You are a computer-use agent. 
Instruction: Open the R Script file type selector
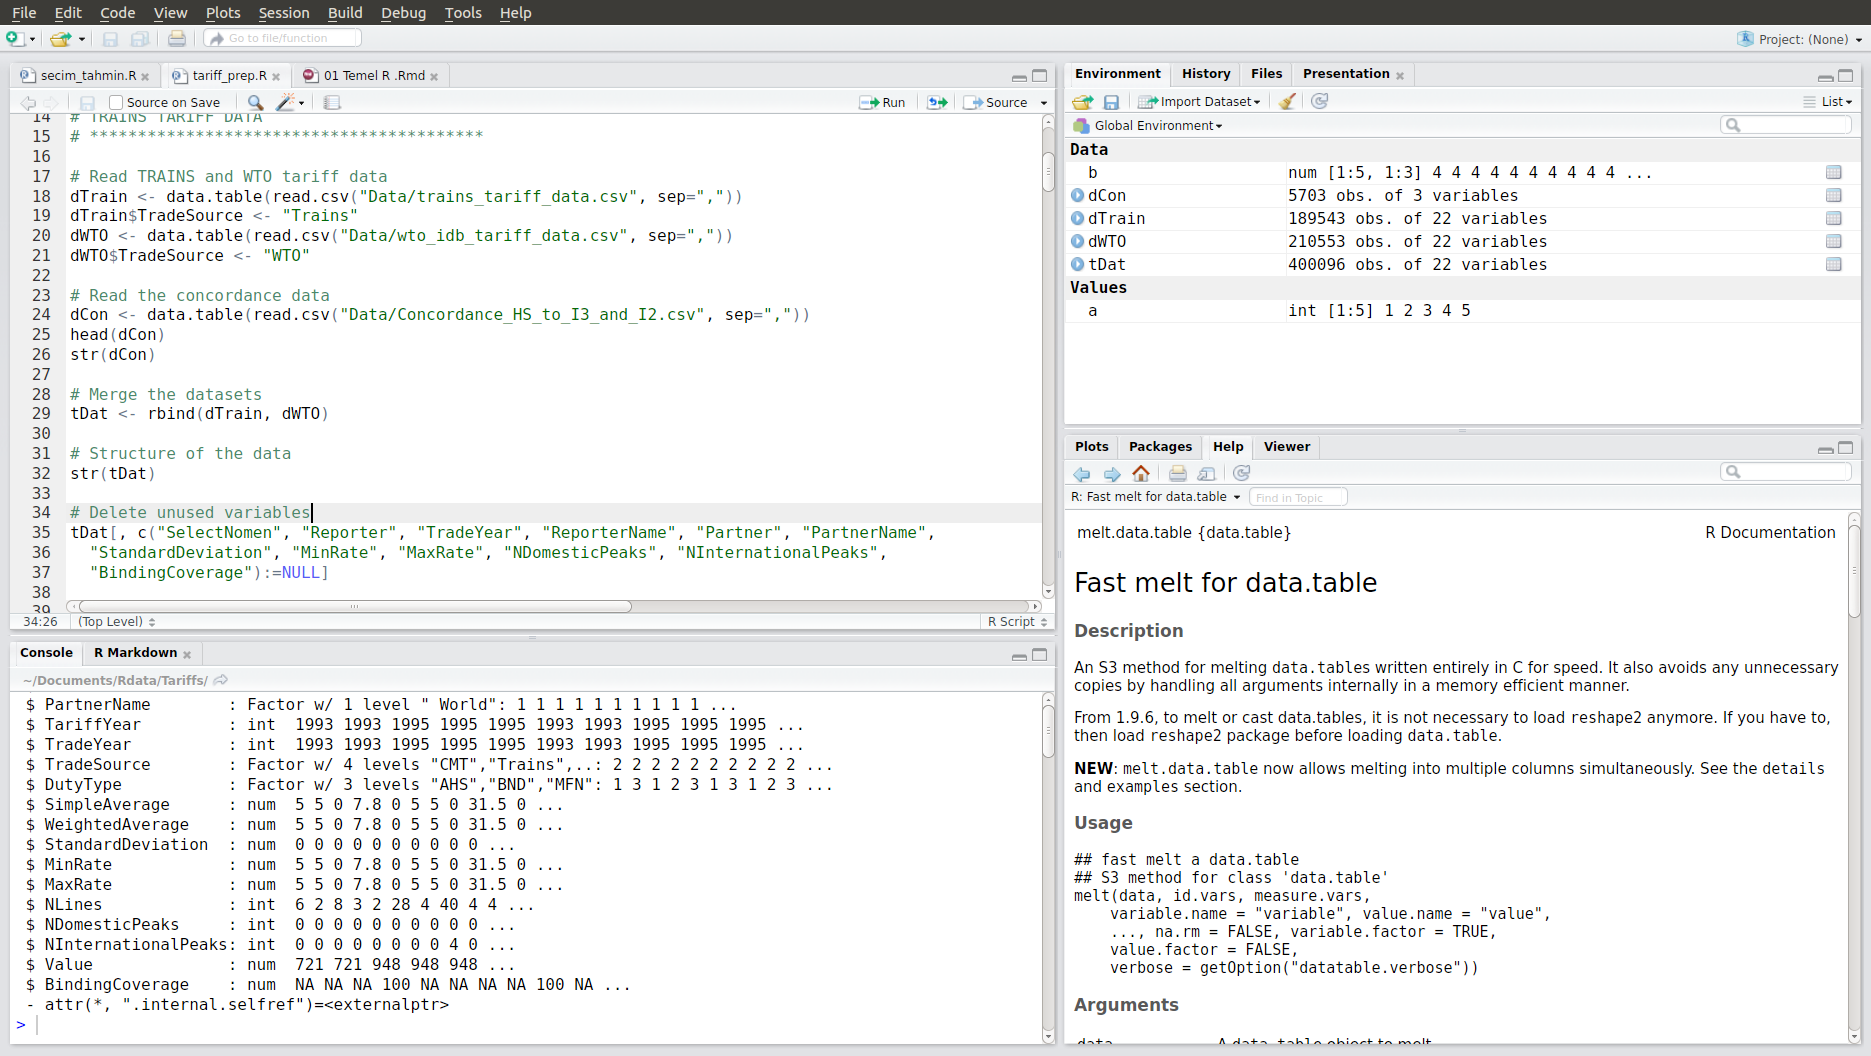1017,622
